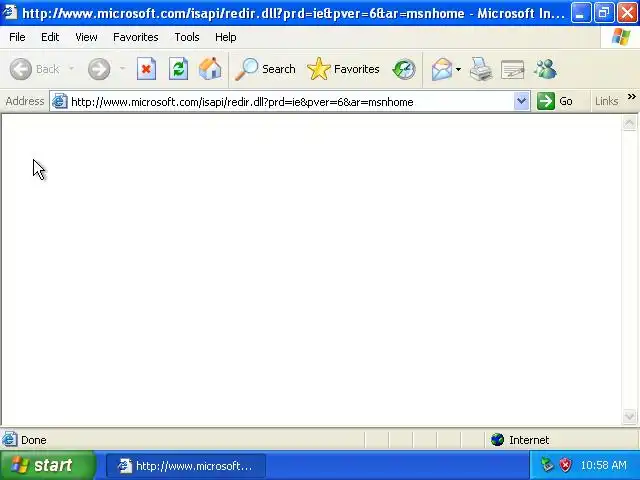The width and height of the screenshot is (640, 480).
Task: Click the green Go button
Action: (555, 101)
